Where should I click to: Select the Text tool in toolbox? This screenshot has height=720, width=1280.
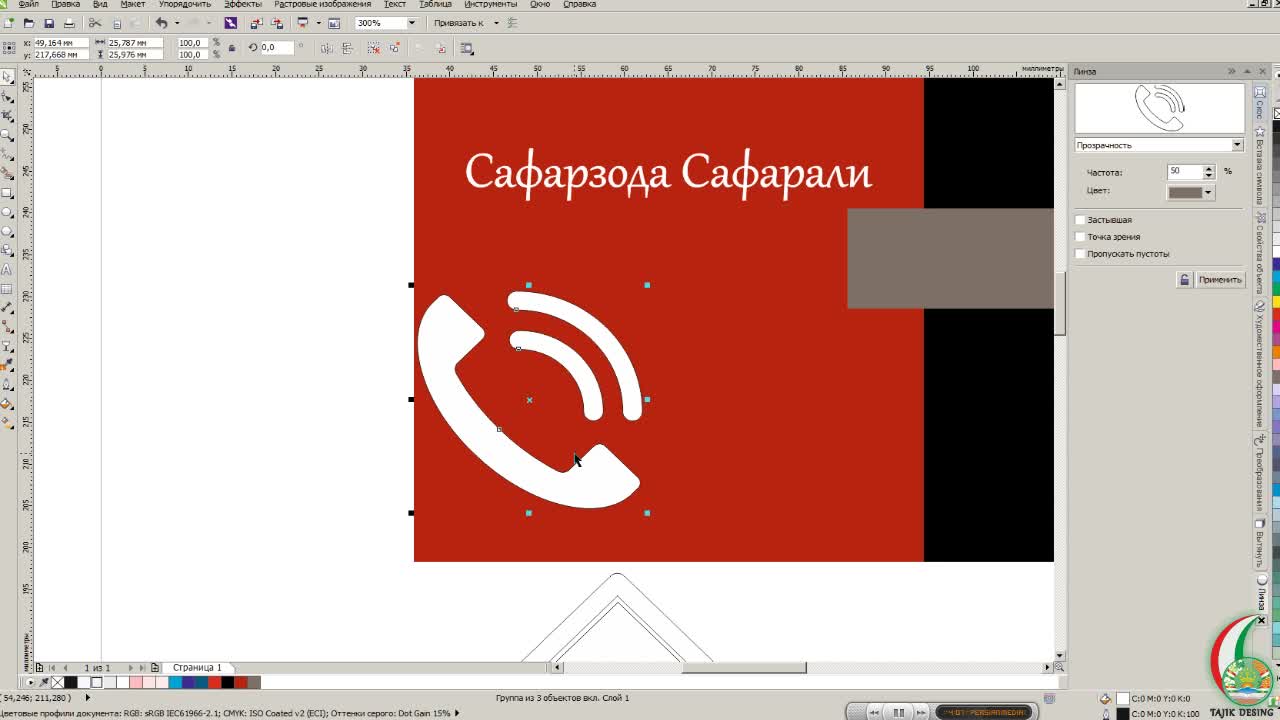(7, 270)
